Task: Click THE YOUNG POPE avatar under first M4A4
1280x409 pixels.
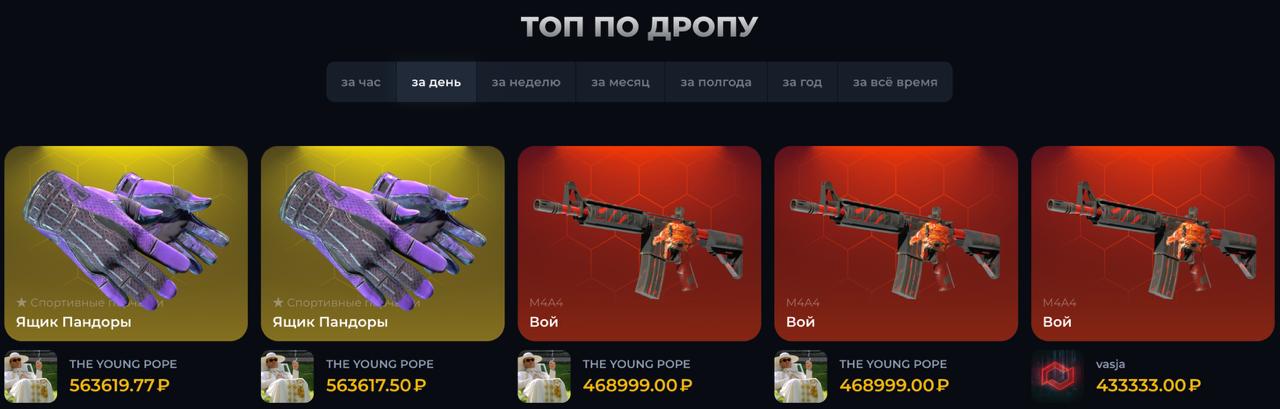Action: pos(544,376)
